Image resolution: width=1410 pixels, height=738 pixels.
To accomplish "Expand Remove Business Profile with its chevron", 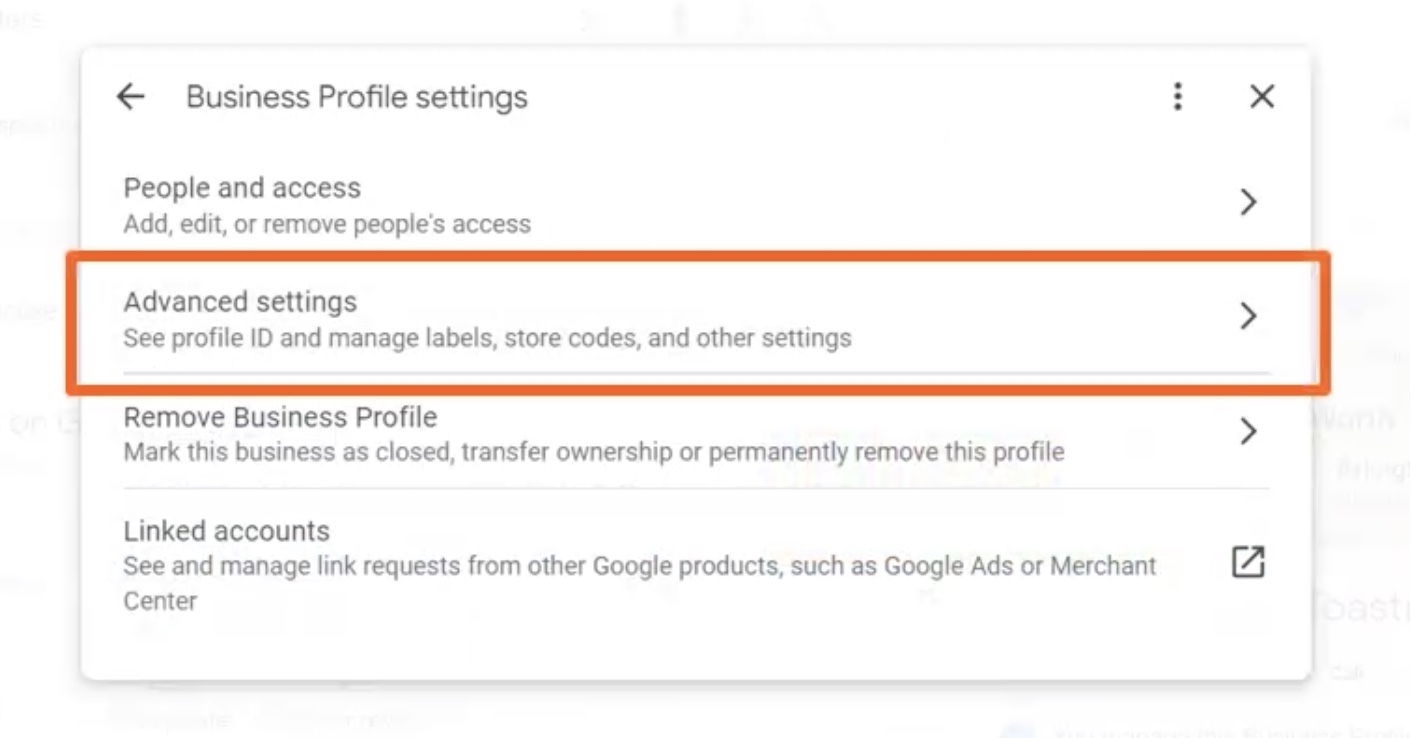I will click(1248, 432).
